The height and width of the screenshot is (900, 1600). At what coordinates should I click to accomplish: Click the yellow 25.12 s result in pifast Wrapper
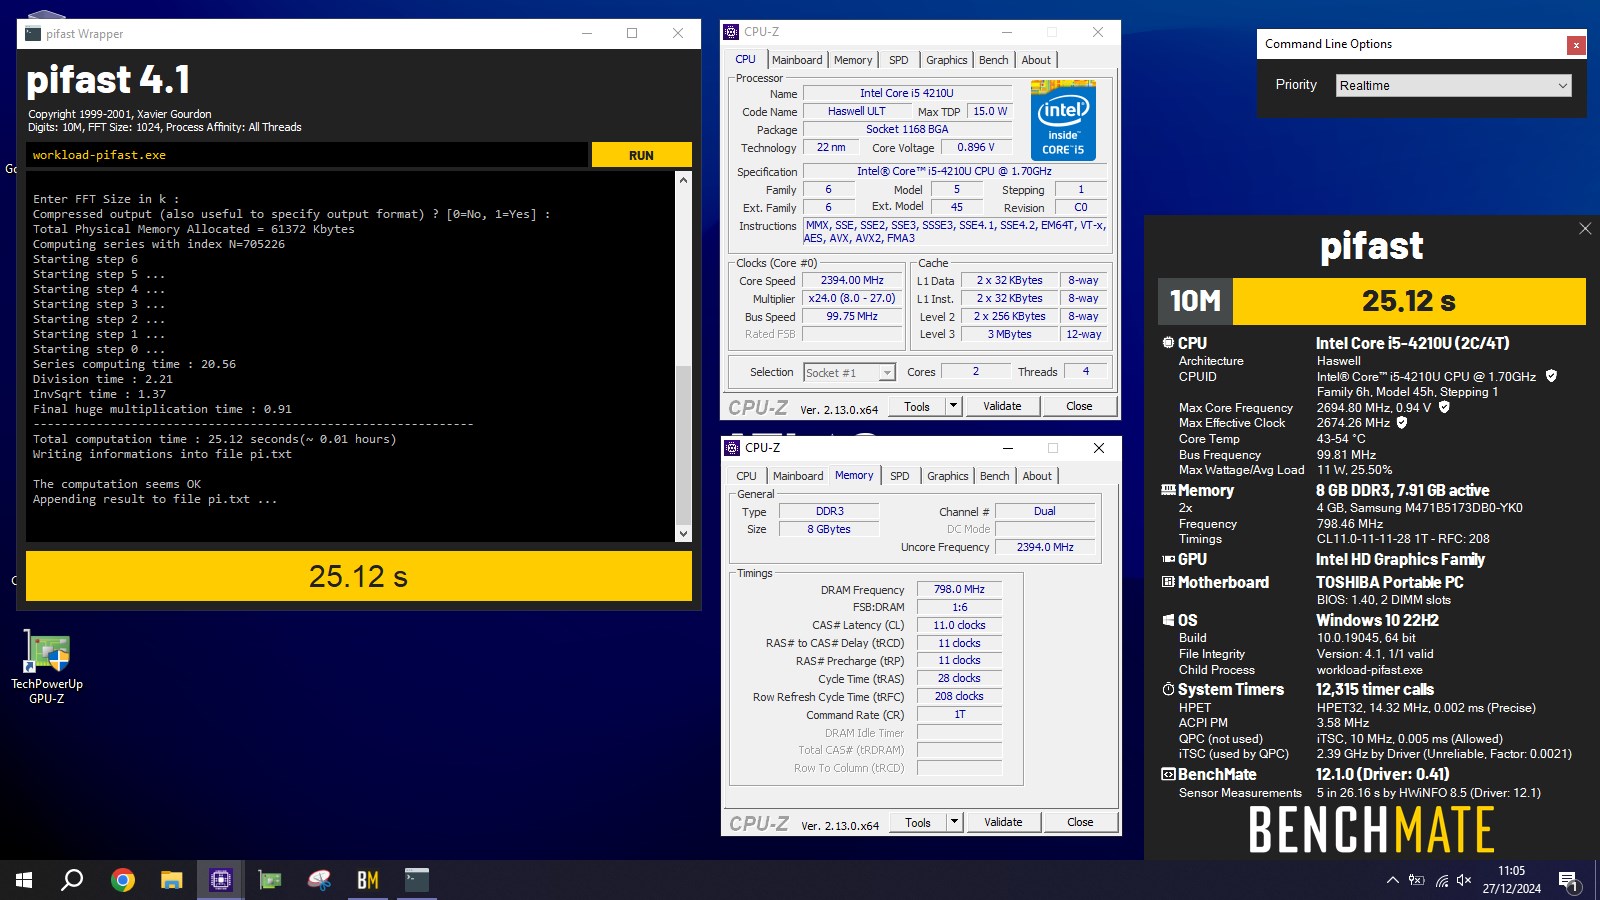click(x=358, y=576)
